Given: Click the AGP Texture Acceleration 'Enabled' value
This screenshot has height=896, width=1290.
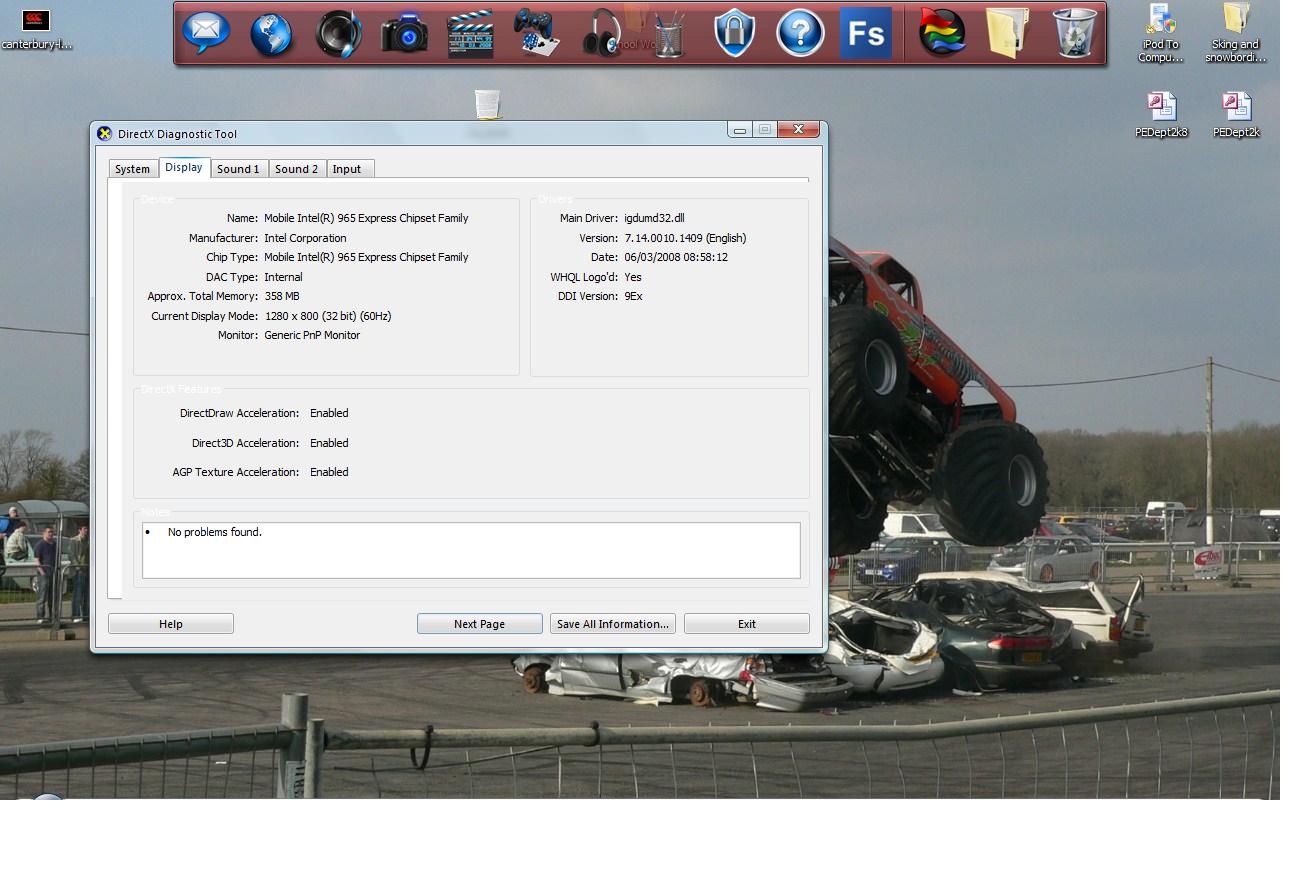Looking at the screenshot, I should [x=329, y=472].
